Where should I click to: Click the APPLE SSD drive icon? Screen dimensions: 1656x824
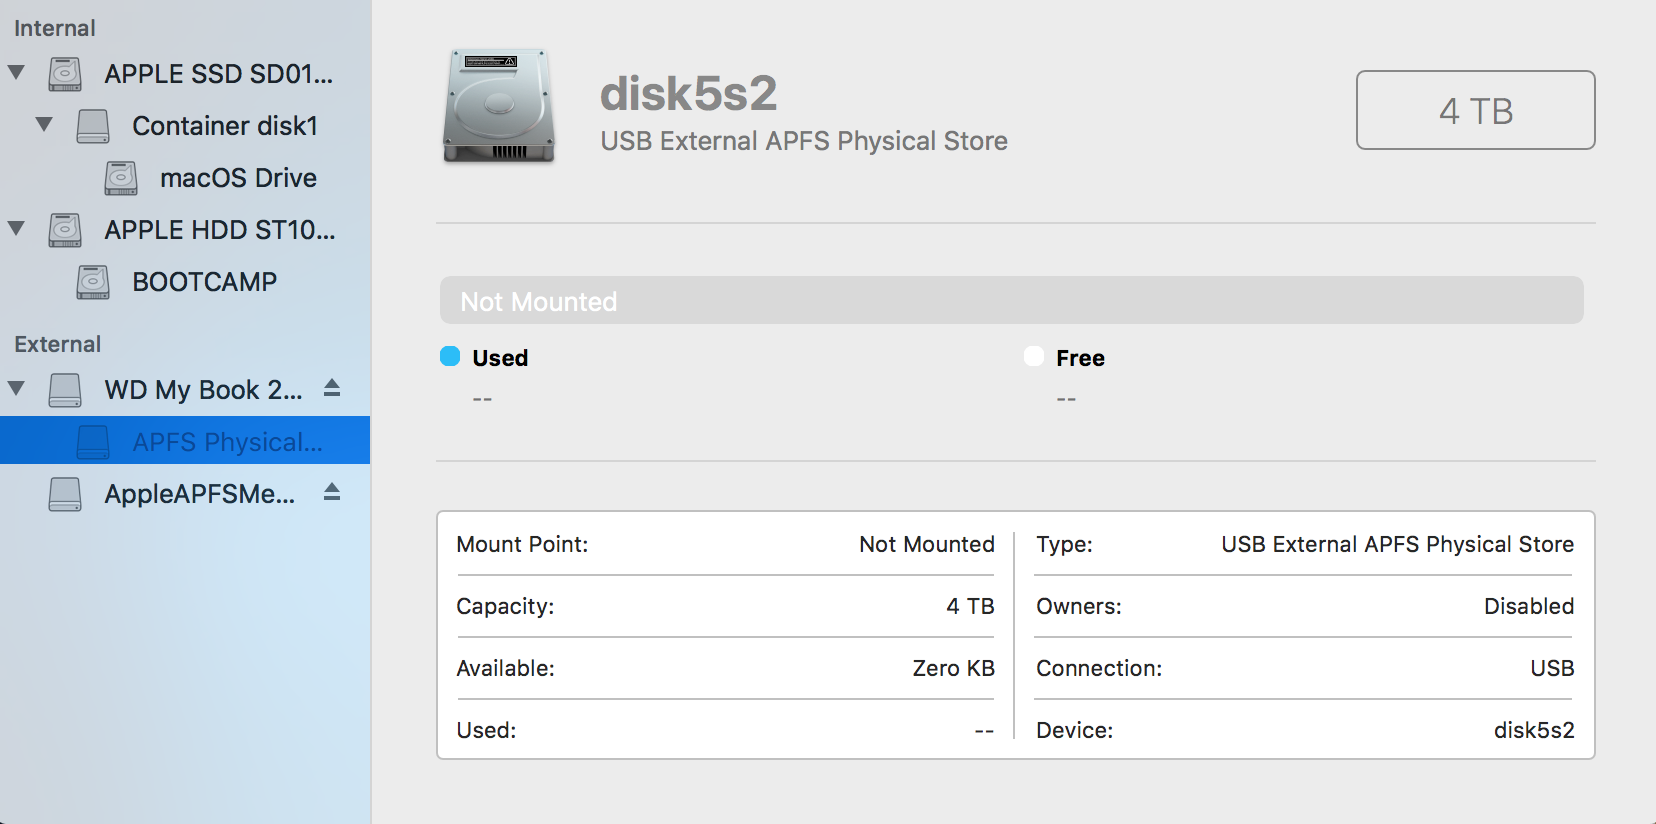[x=65, y=74]
